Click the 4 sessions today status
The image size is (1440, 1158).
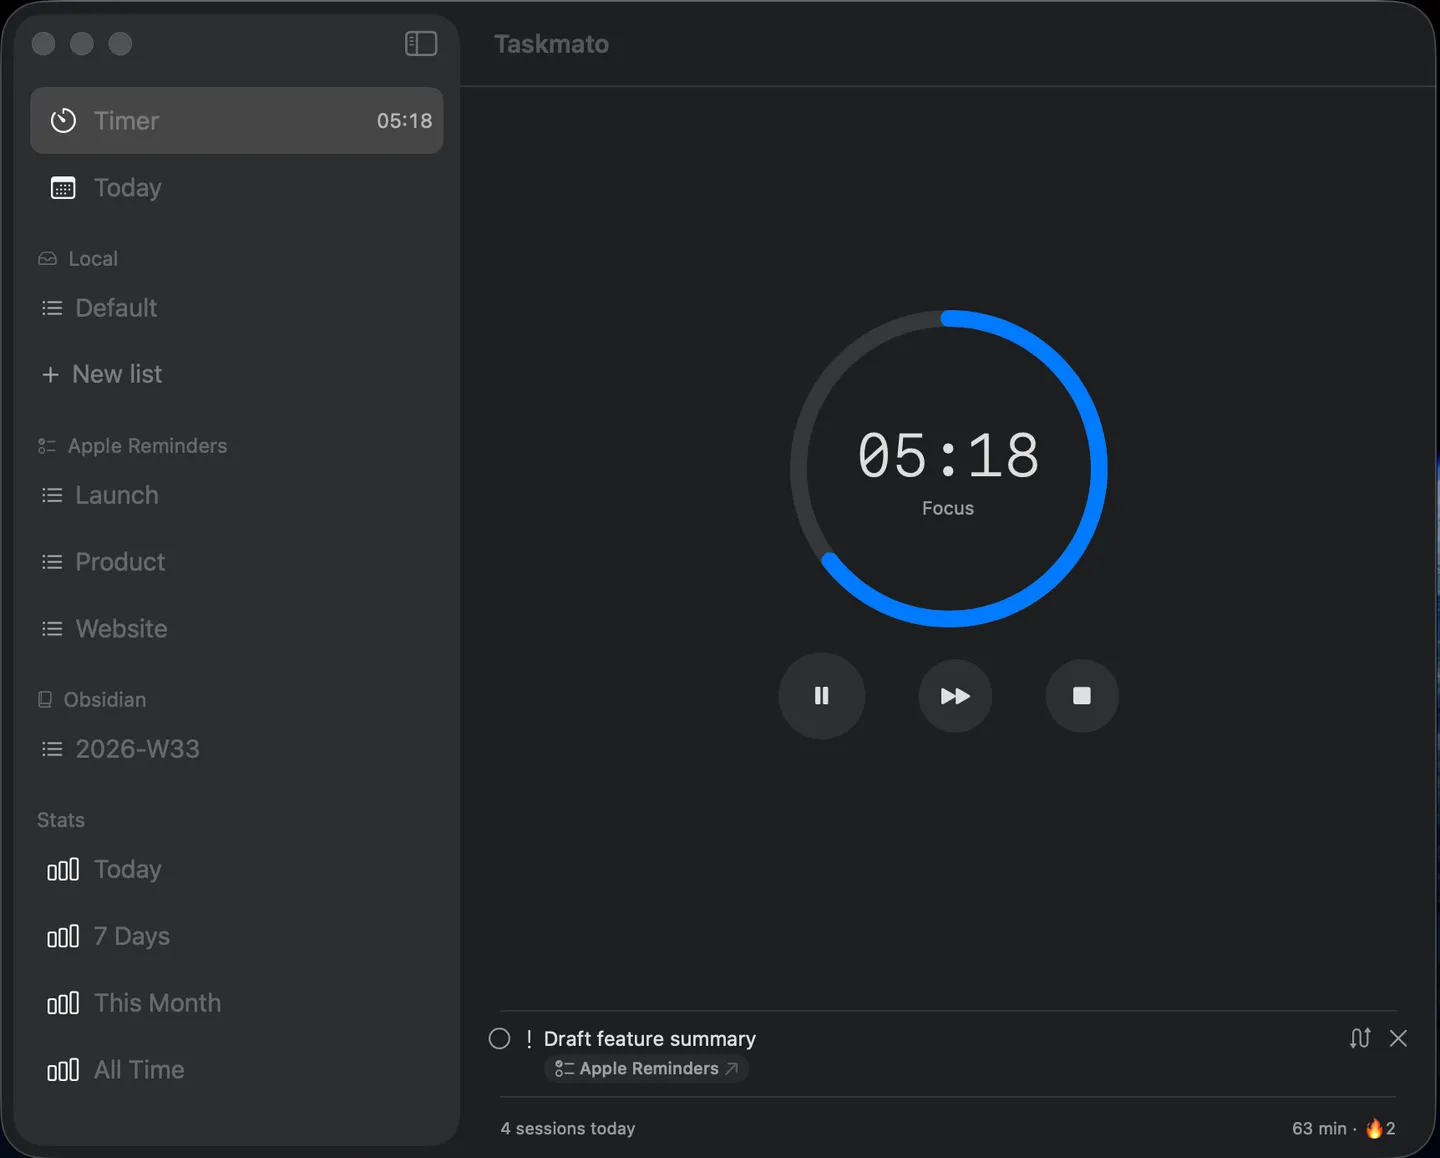click(x=568, y=1128)
